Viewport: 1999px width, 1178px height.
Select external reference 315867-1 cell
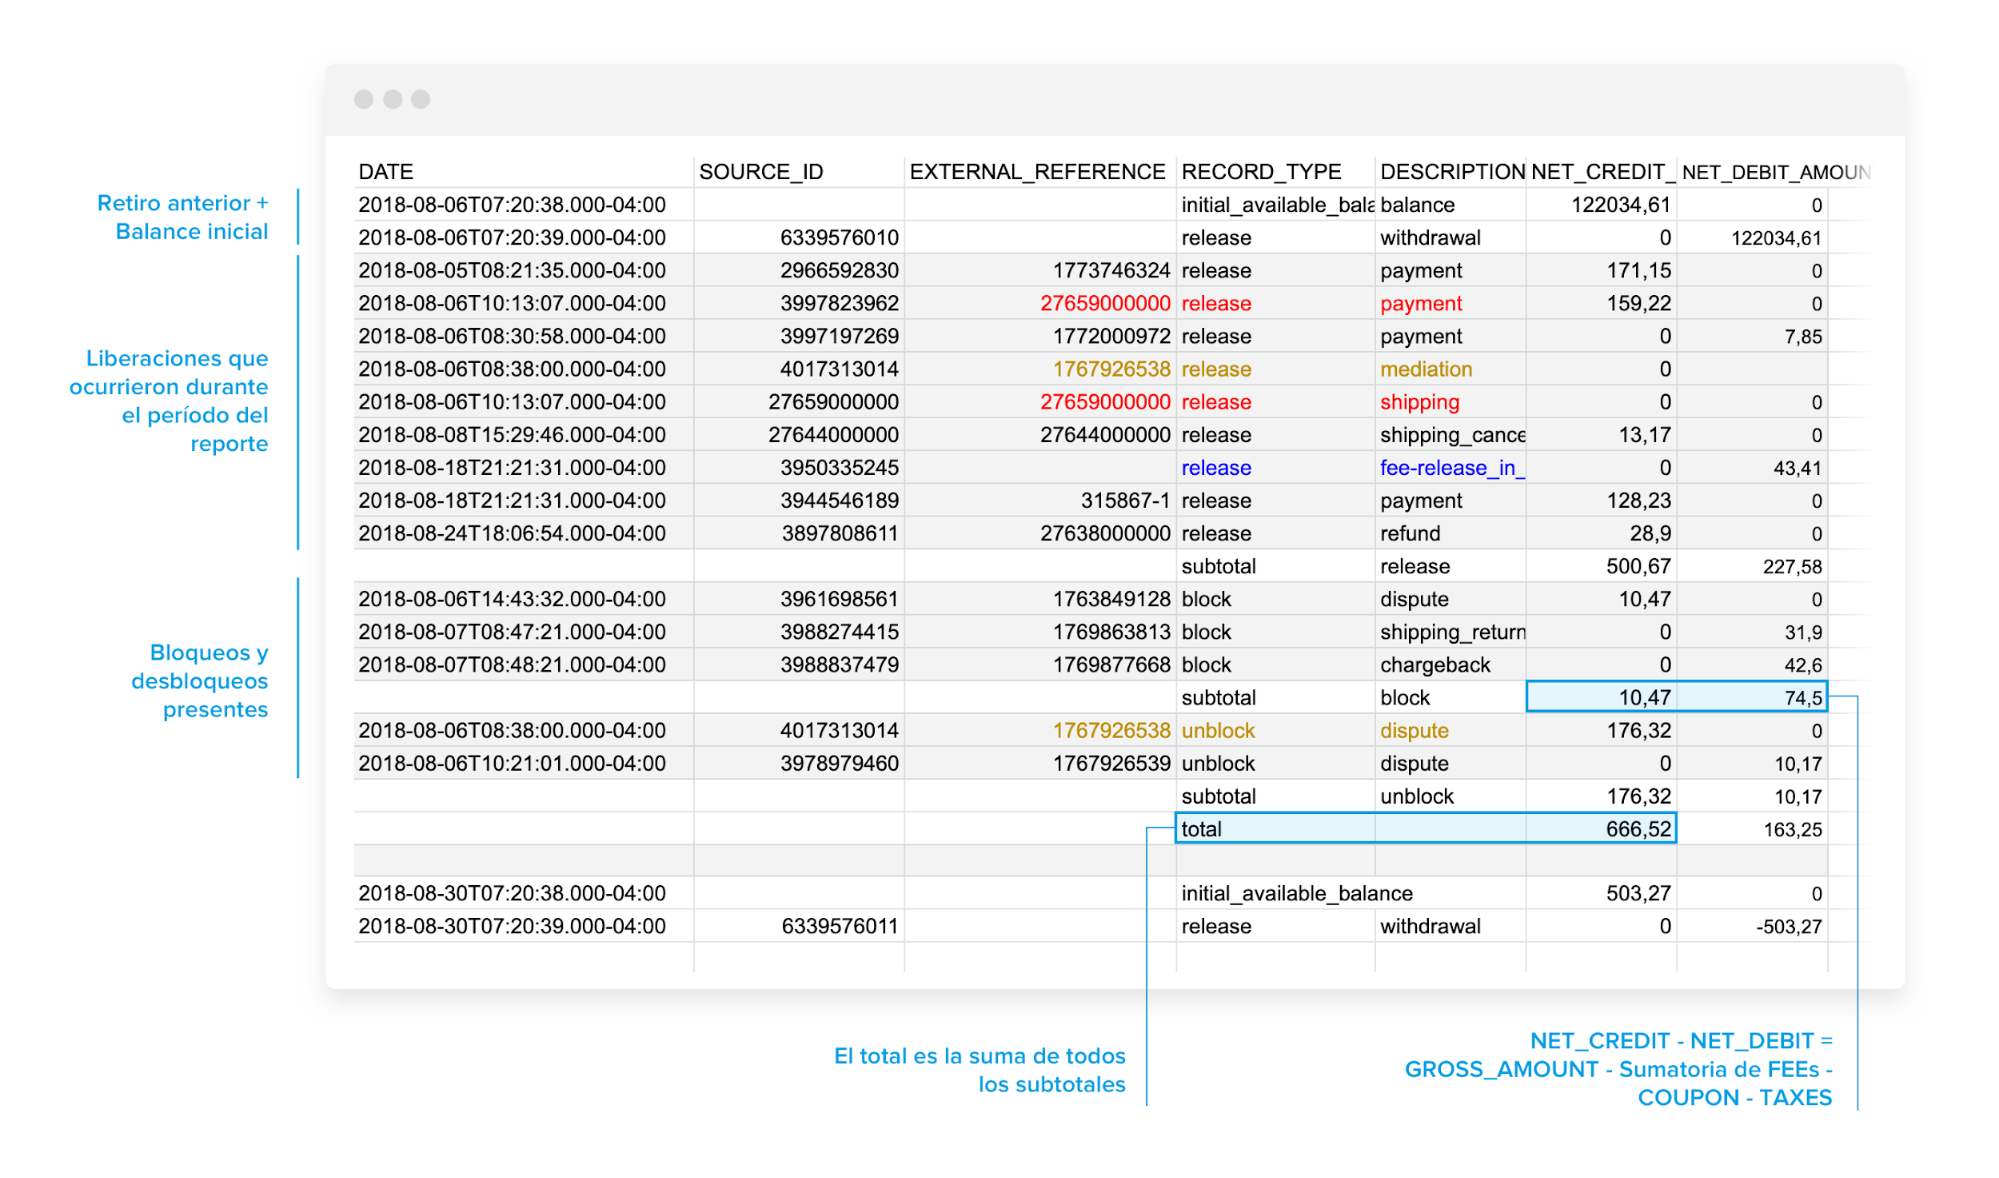tap(1040, 501)
